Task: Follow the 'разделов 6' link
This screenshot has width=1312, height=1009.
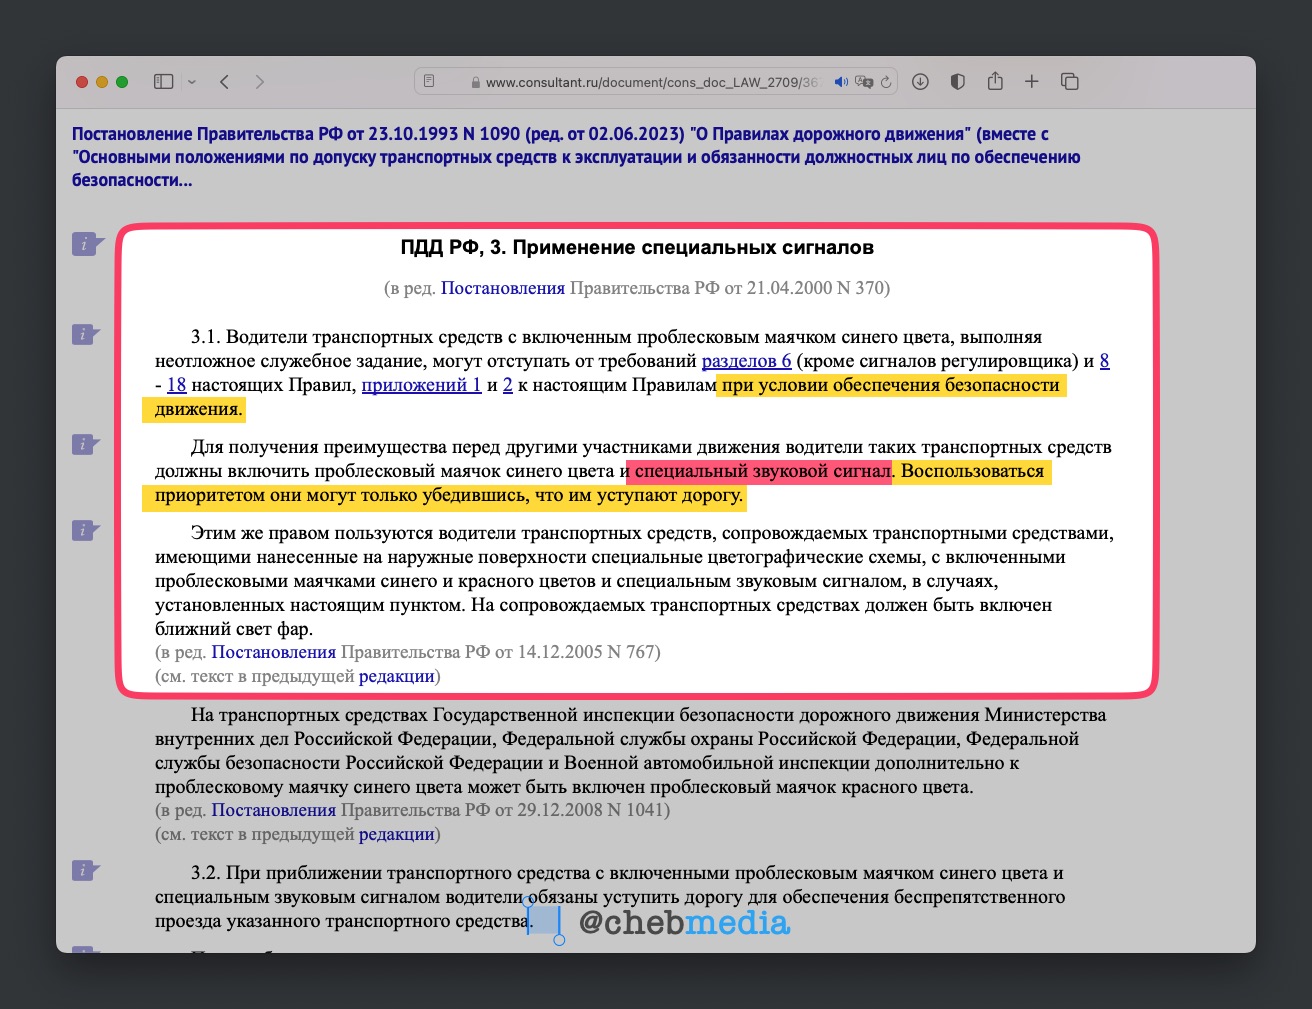Action: [746, 361]
